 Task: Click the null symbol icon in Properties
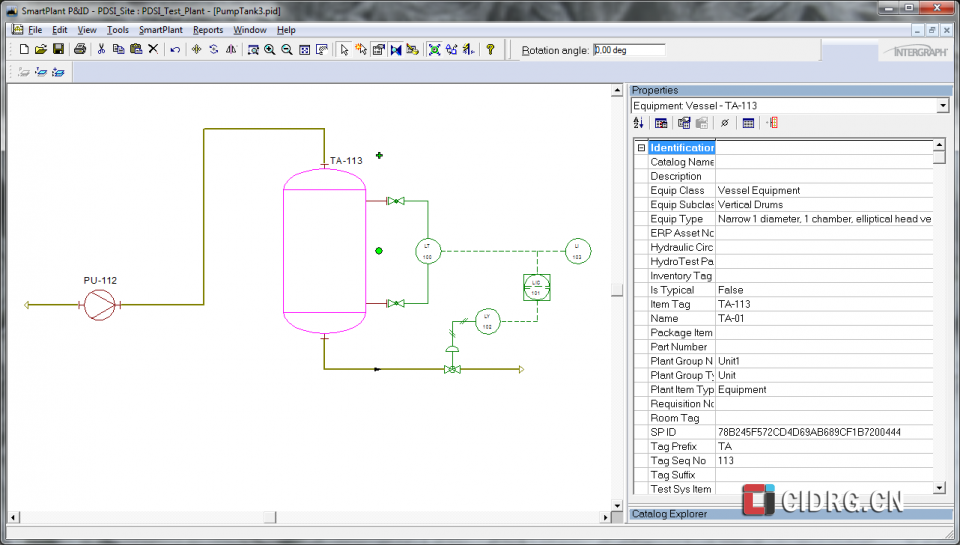pyautogui.click(x=725, y=123)
